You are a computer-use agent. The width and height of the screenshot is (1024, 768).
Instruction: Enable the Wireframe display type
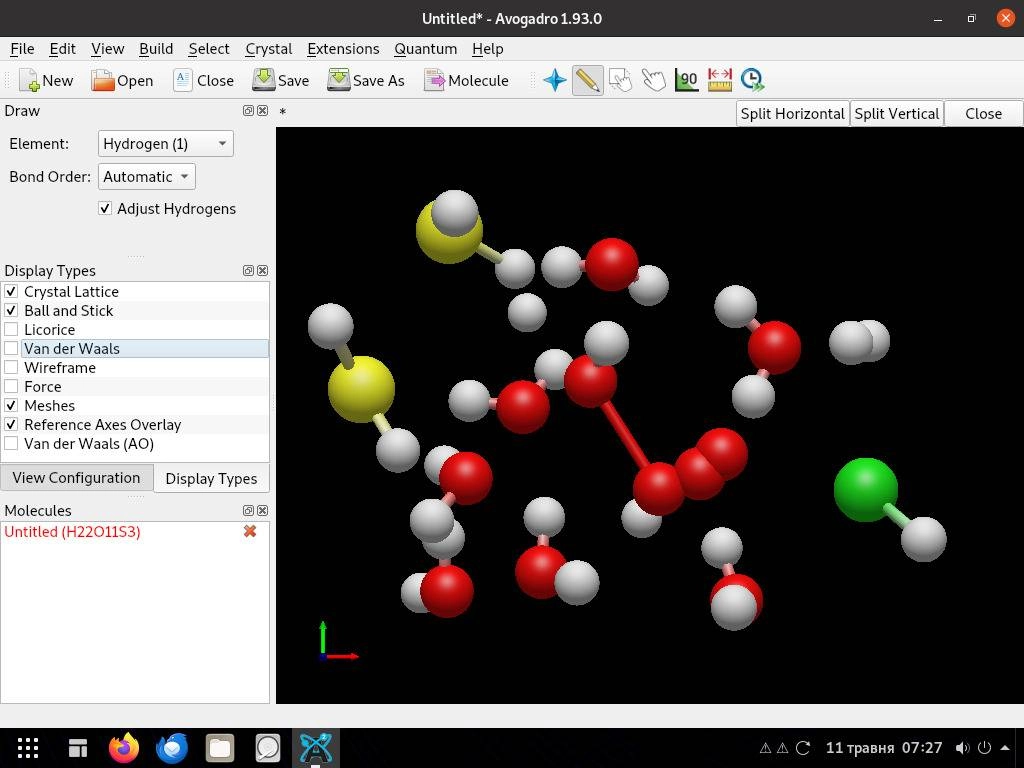11,367
